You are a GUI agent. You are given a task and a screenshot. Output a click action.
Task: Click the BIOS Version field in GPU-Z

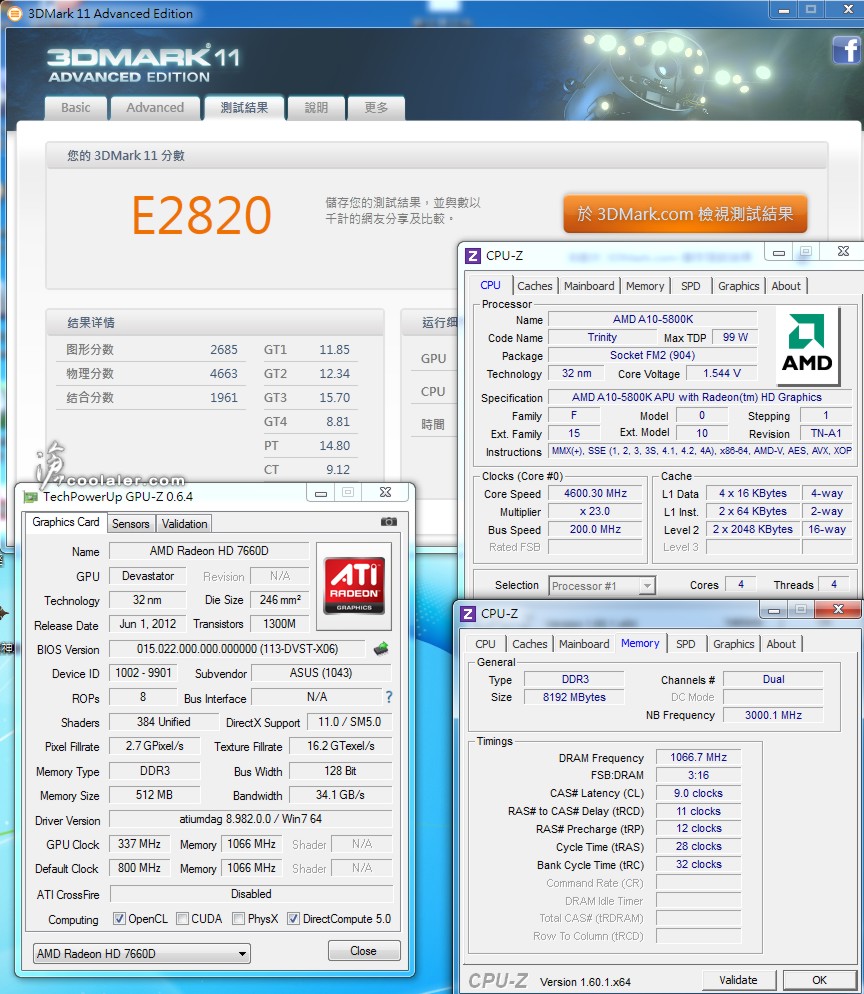tap(238, 649)
